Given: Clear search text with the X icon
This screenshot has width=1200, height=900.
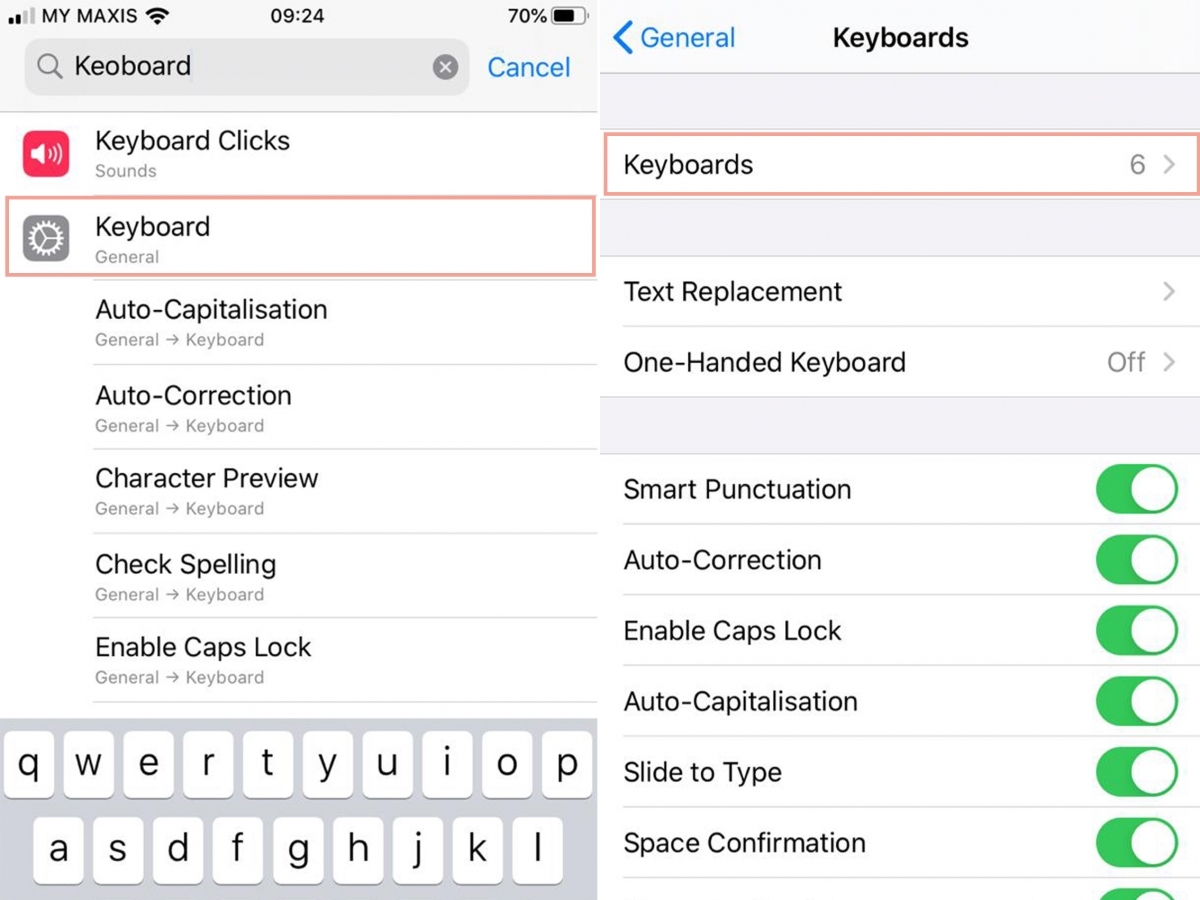Looking at the screenshot, I should [x=445, y=67].
